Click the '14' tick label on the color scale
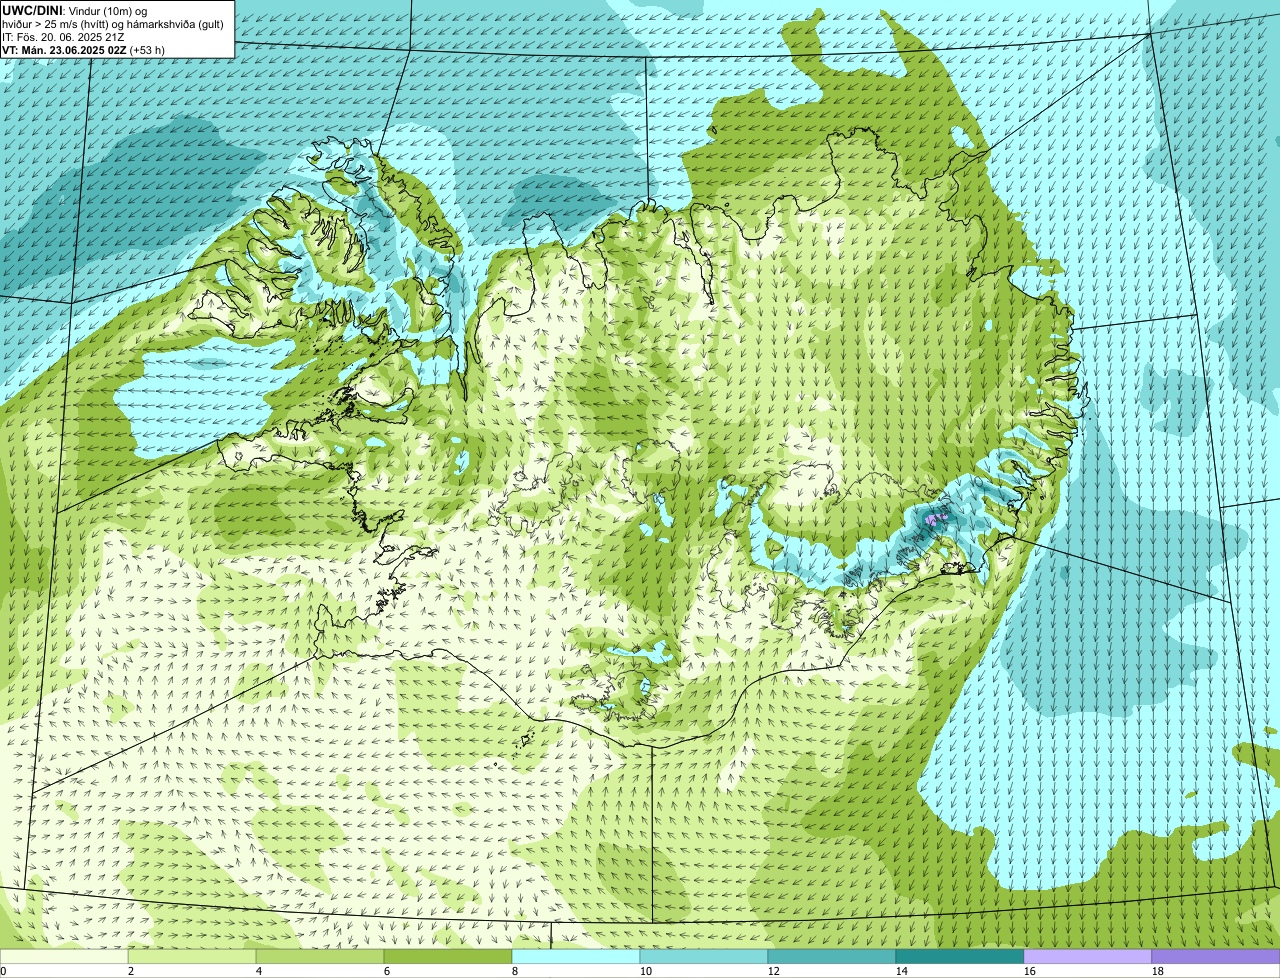 (x=902, y=971)
